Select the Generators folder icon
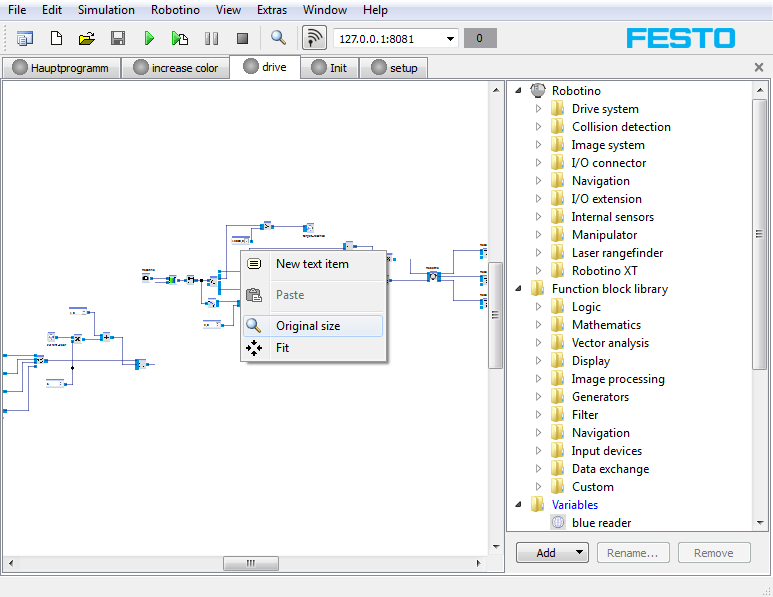Viewport: 773px width, 597px height. [x=558, y=397]
